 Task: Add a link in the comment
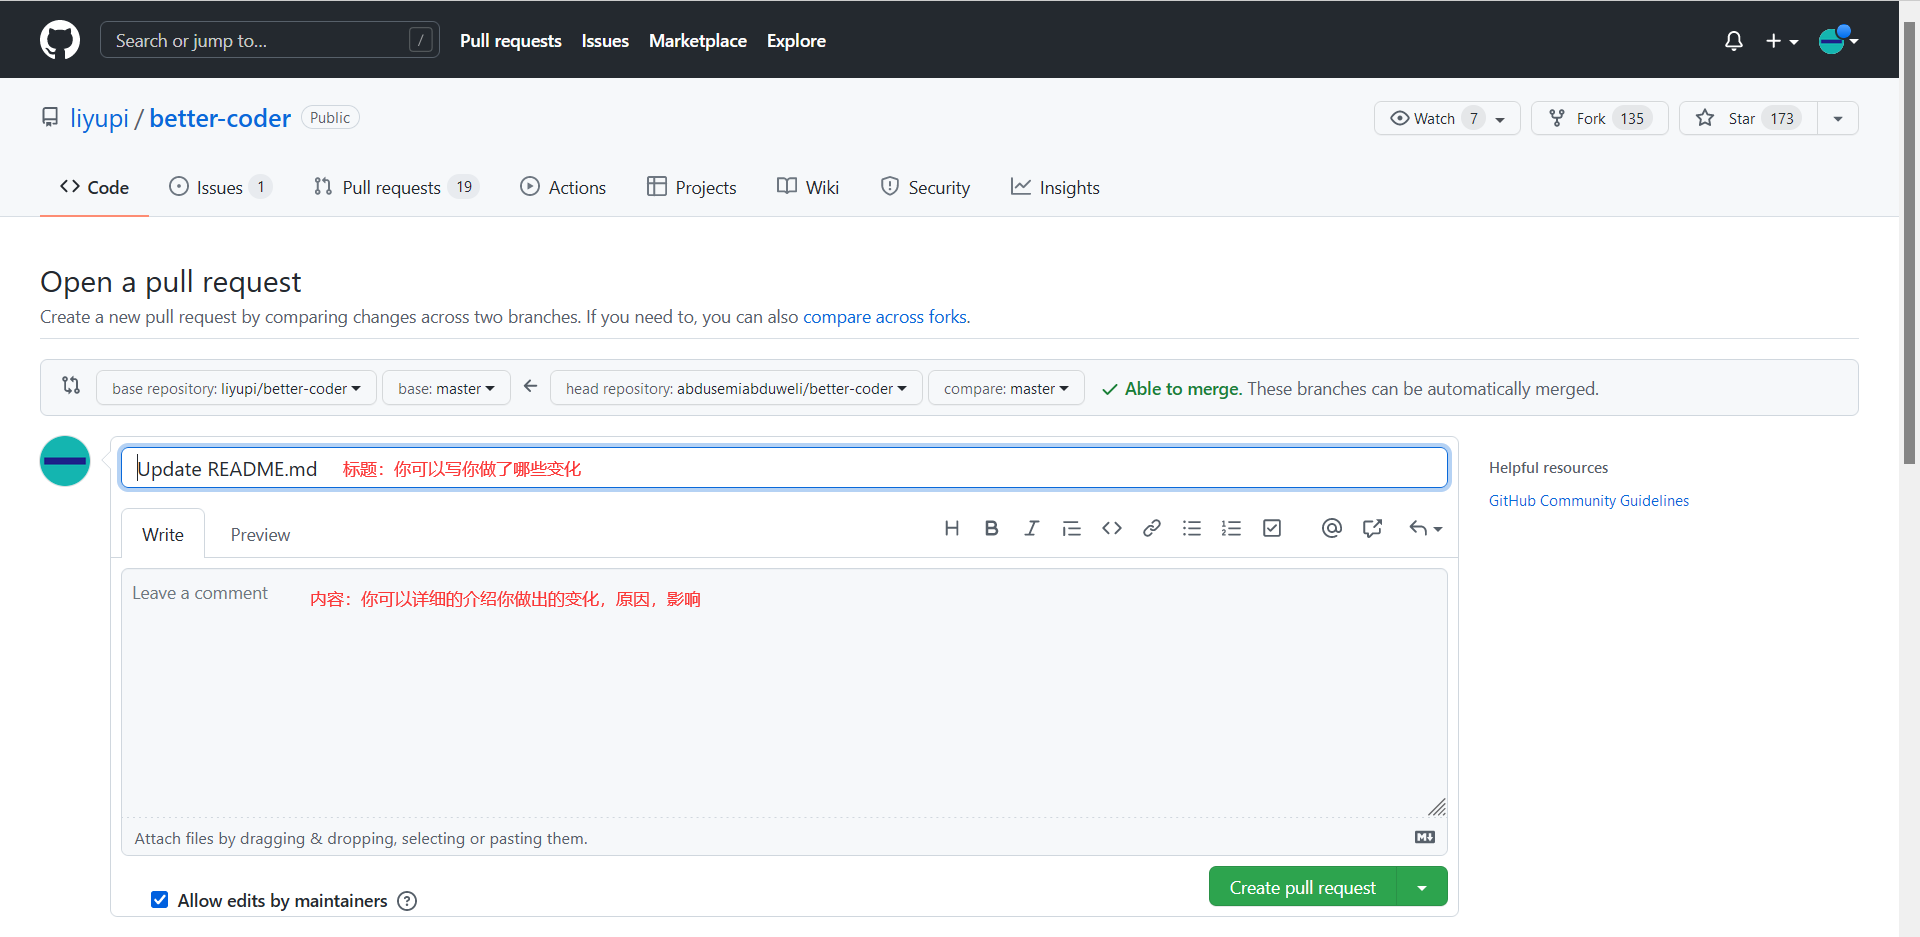point(1152,528)
